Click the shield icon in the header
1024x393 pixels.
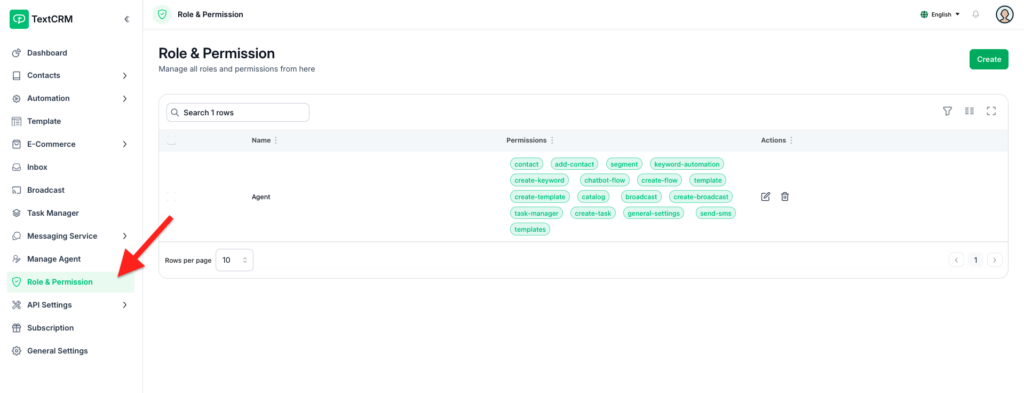pyautogui.click(x=162, y=14)
